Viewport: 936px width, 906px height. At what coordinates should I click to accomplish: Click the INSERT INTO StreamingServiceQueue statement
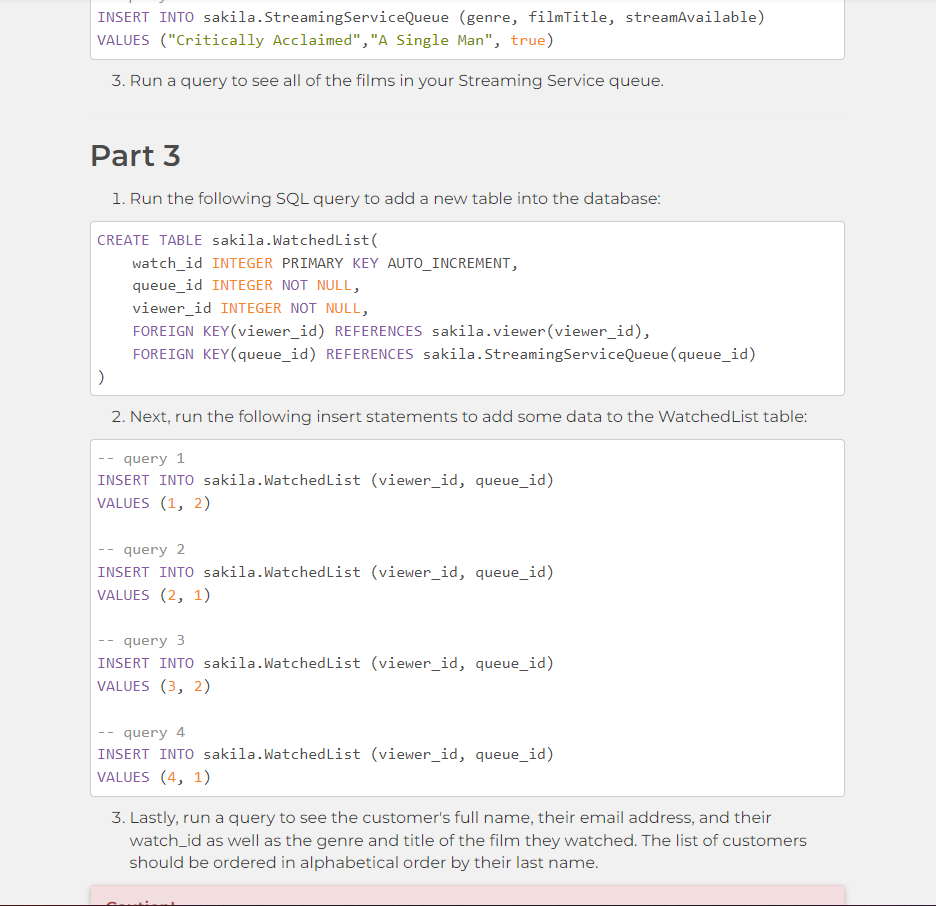(430, 16)
